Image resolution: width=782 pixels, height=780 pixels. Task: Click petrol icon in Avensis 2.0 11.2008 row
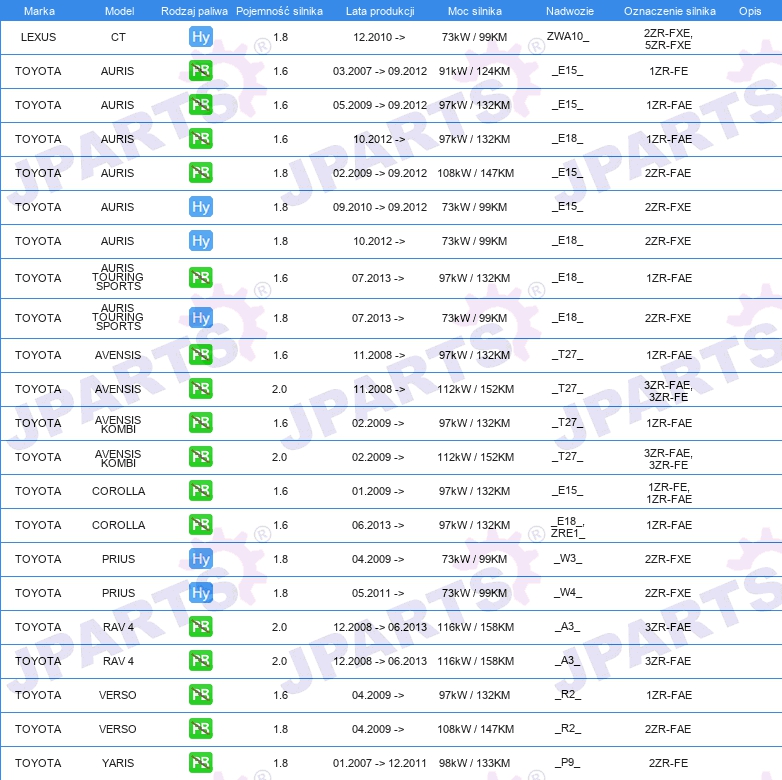click(x=201, y=389)
